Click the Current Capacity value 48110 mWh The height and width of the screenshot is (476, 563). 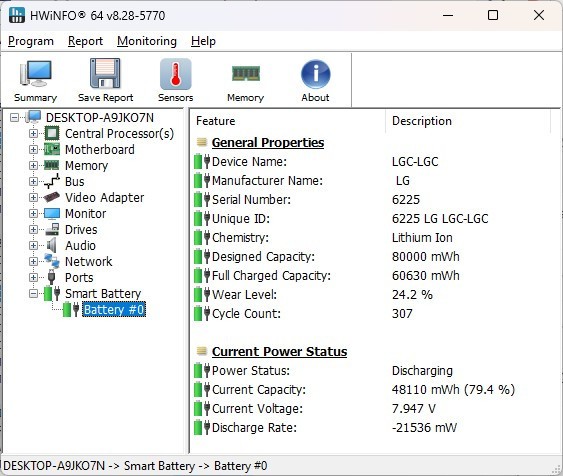(453, 389)
